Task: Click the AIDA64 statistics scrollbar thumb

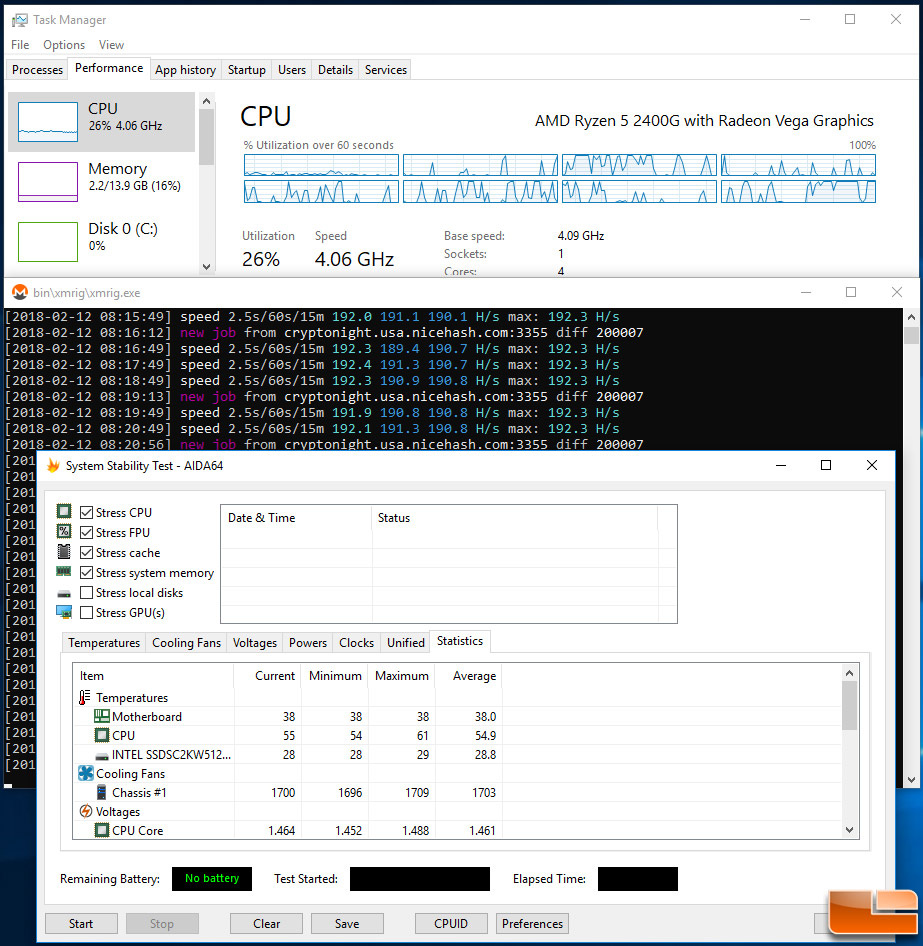Action: pos(849,705)
